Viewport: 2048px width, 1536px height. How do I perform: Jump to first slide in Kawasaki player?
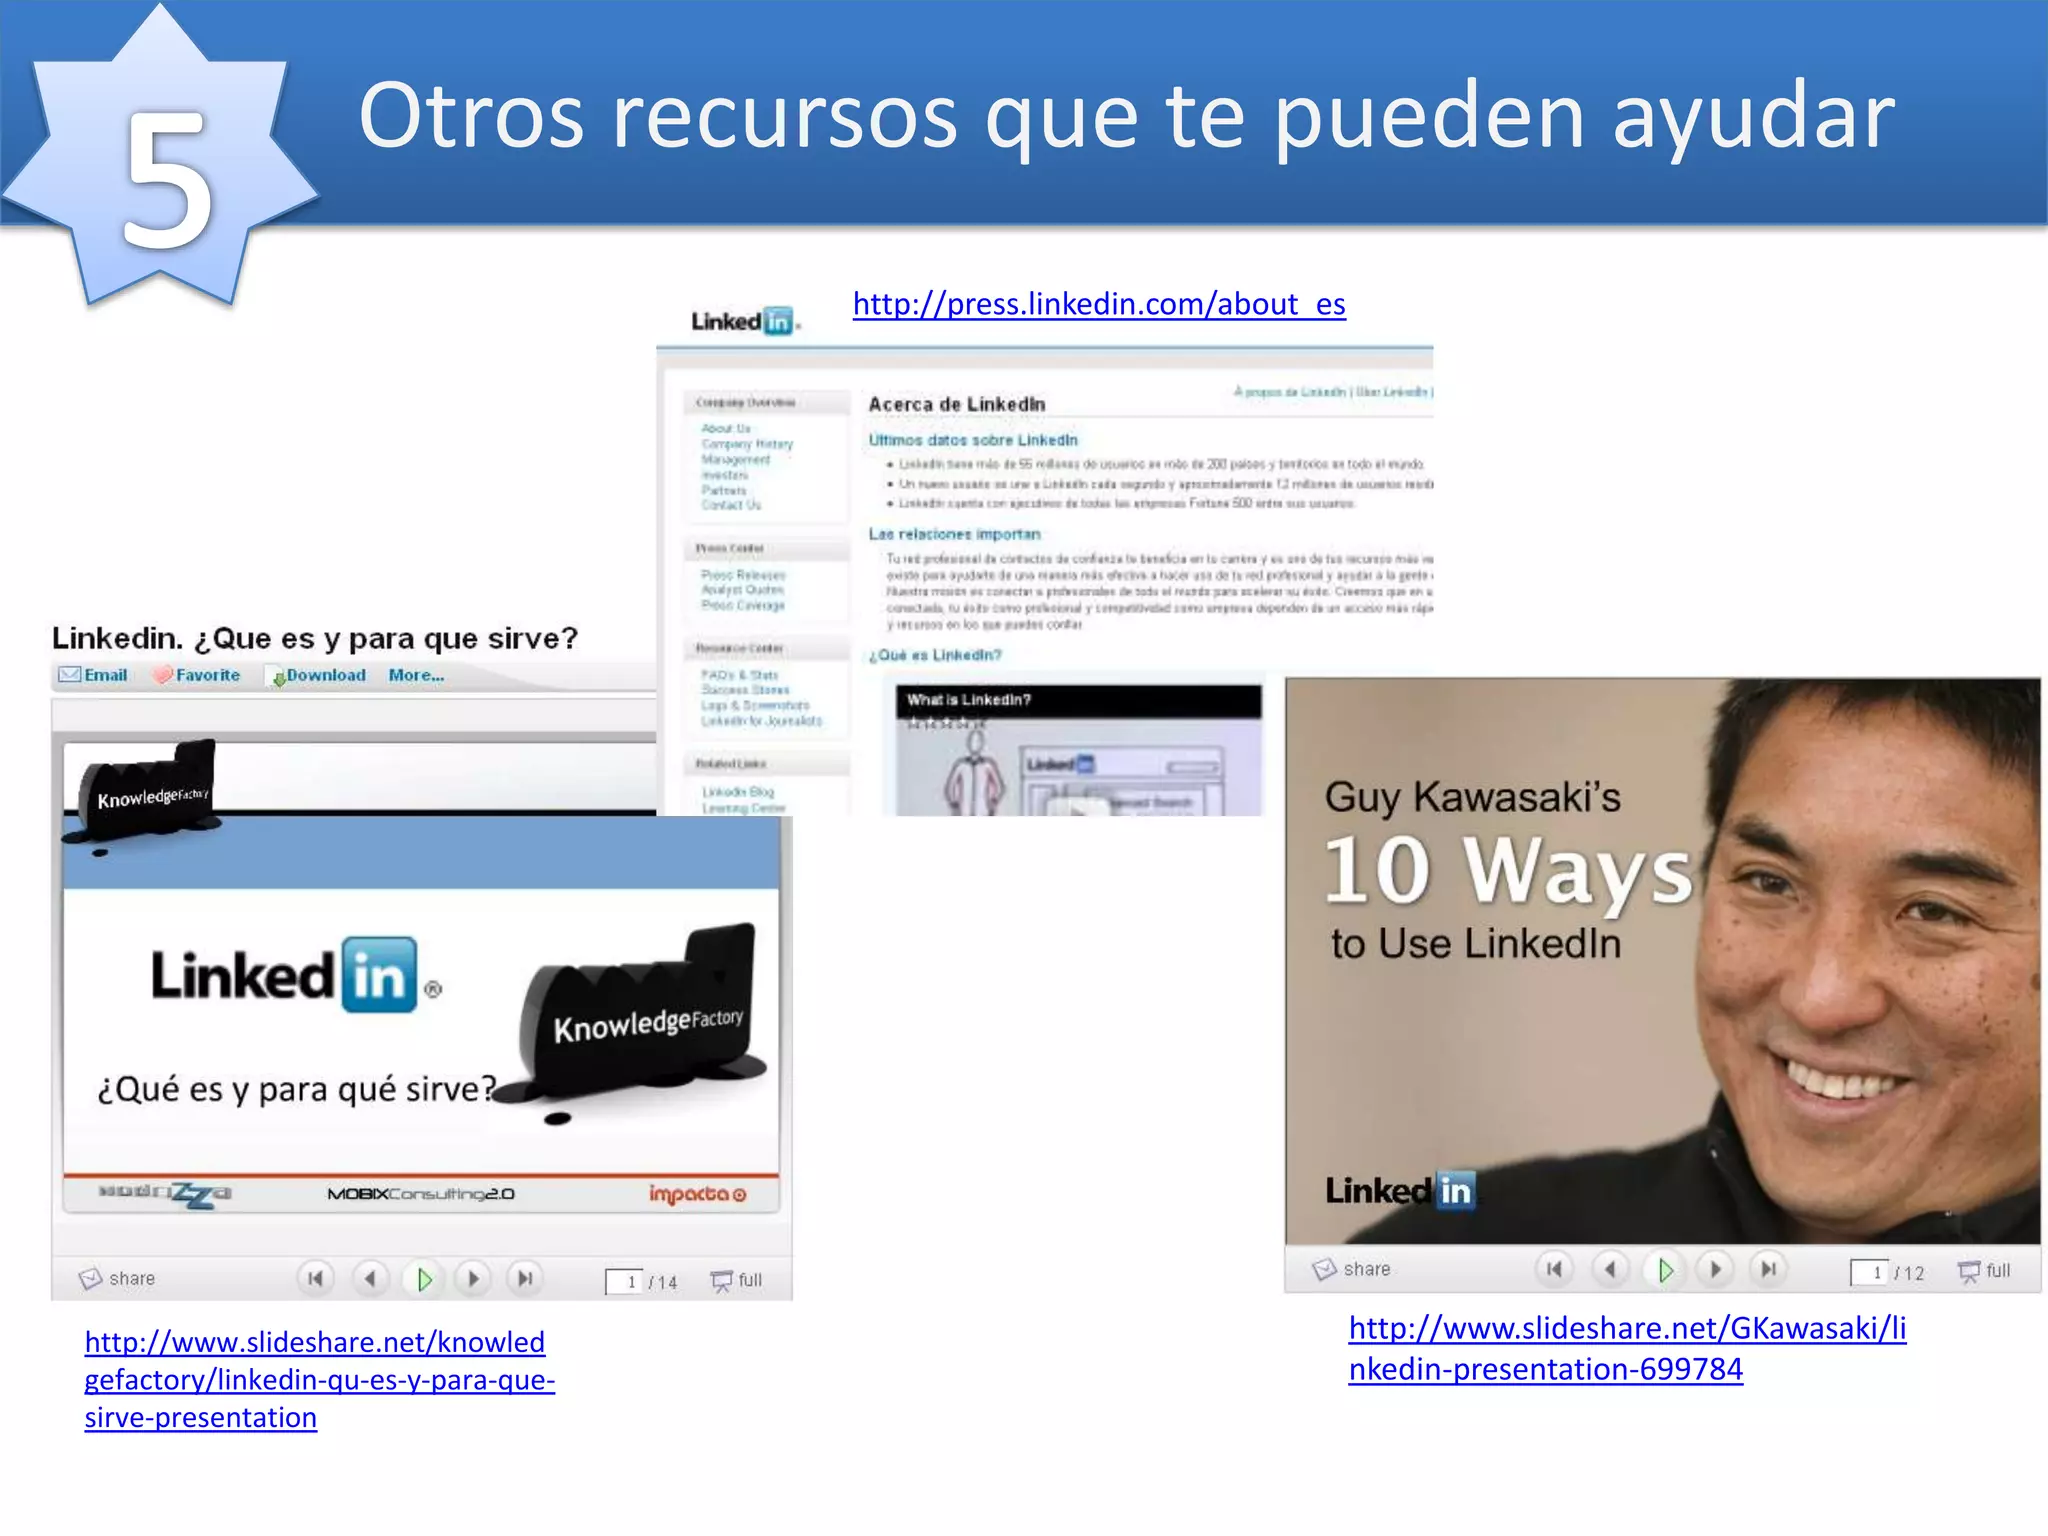[x=1554, y=1269]
